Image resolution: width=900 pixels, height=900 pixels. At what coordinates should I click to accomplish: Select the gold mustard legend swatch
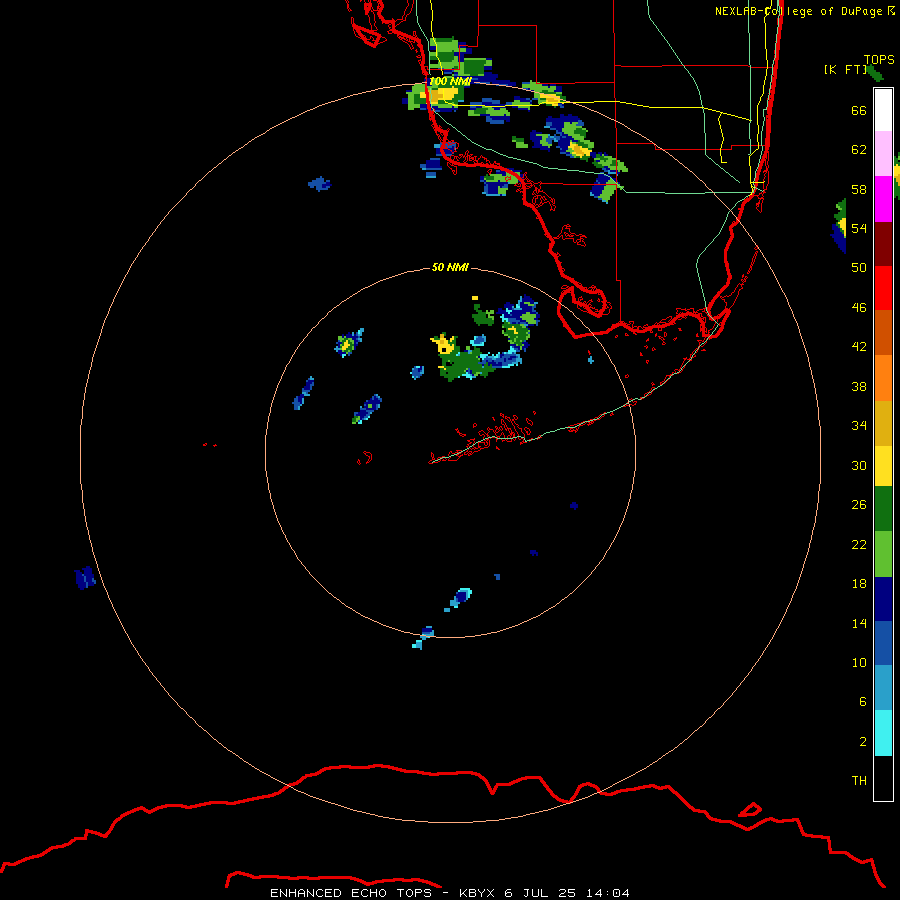coord(883,422)
